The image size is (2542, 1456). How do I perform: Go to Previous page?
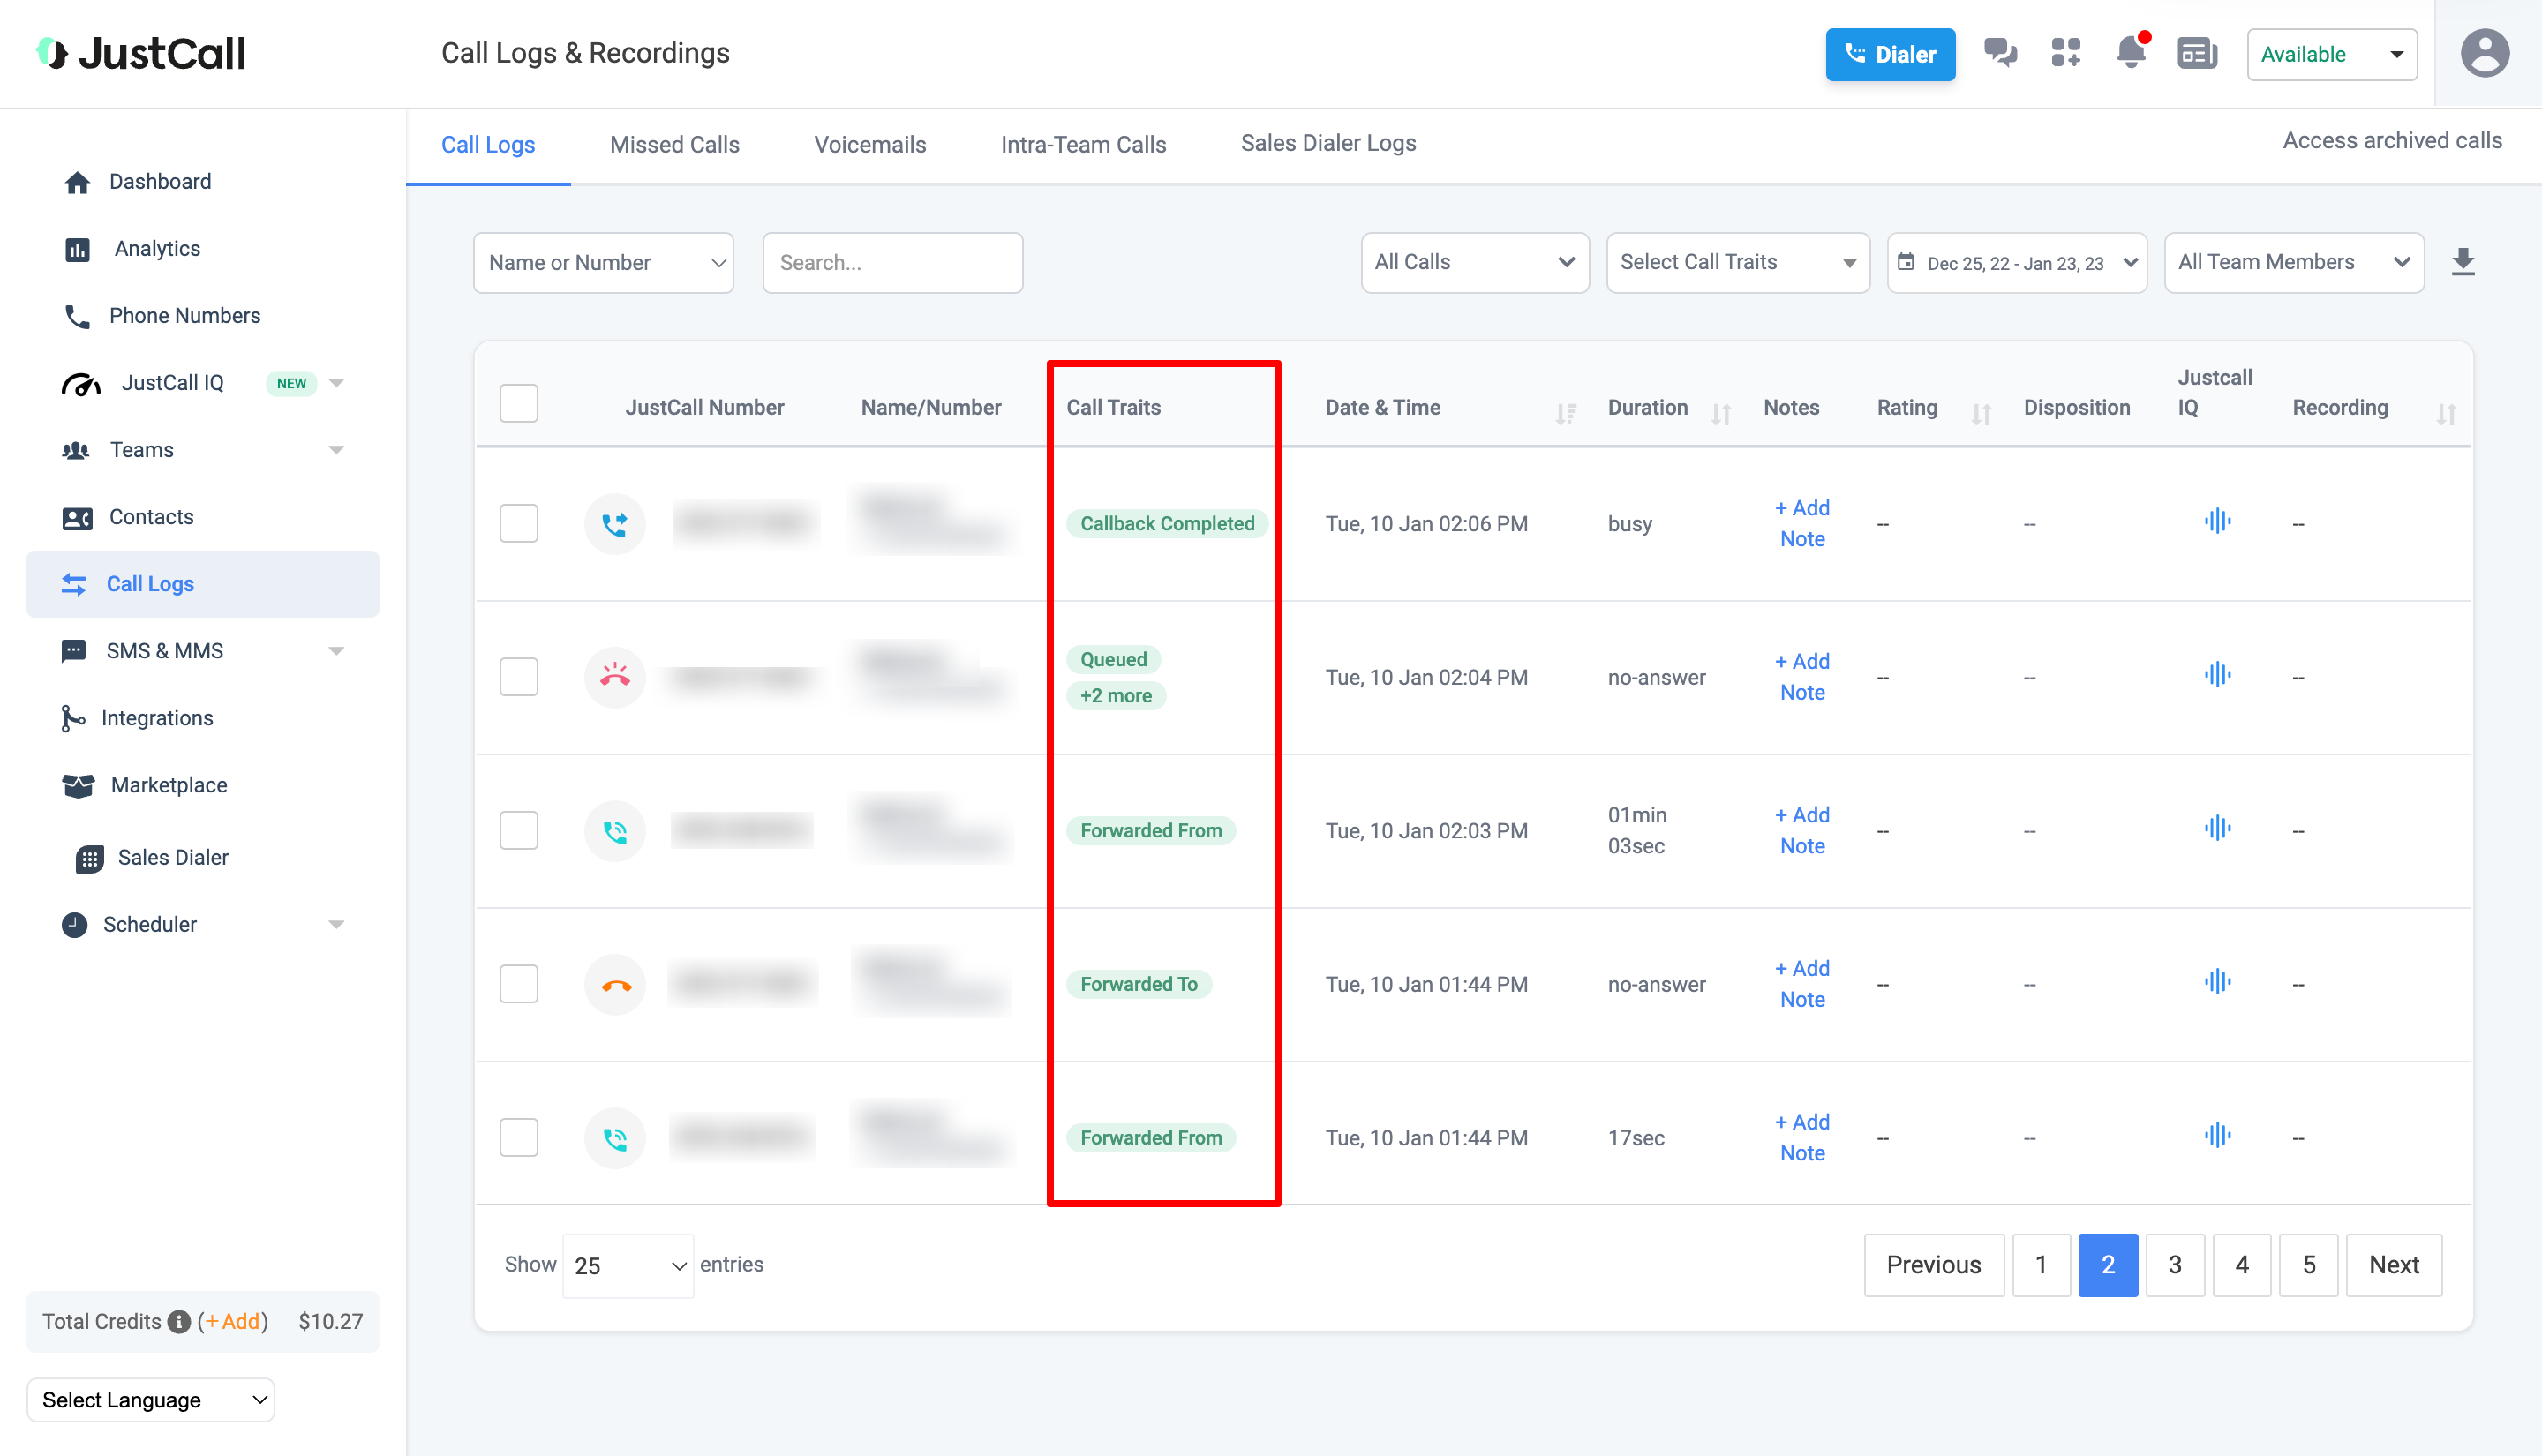tap(1933, 1265)
